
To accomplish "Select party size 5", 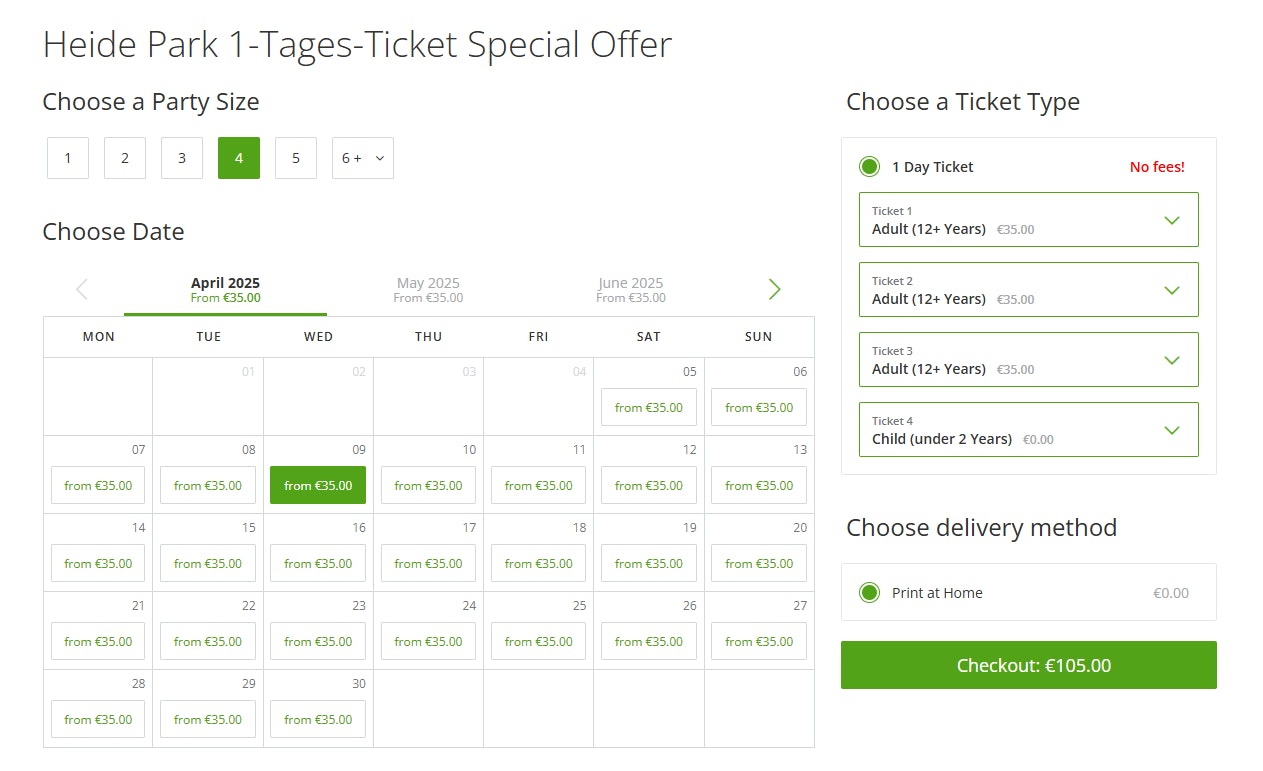I will tap(295, 158).
